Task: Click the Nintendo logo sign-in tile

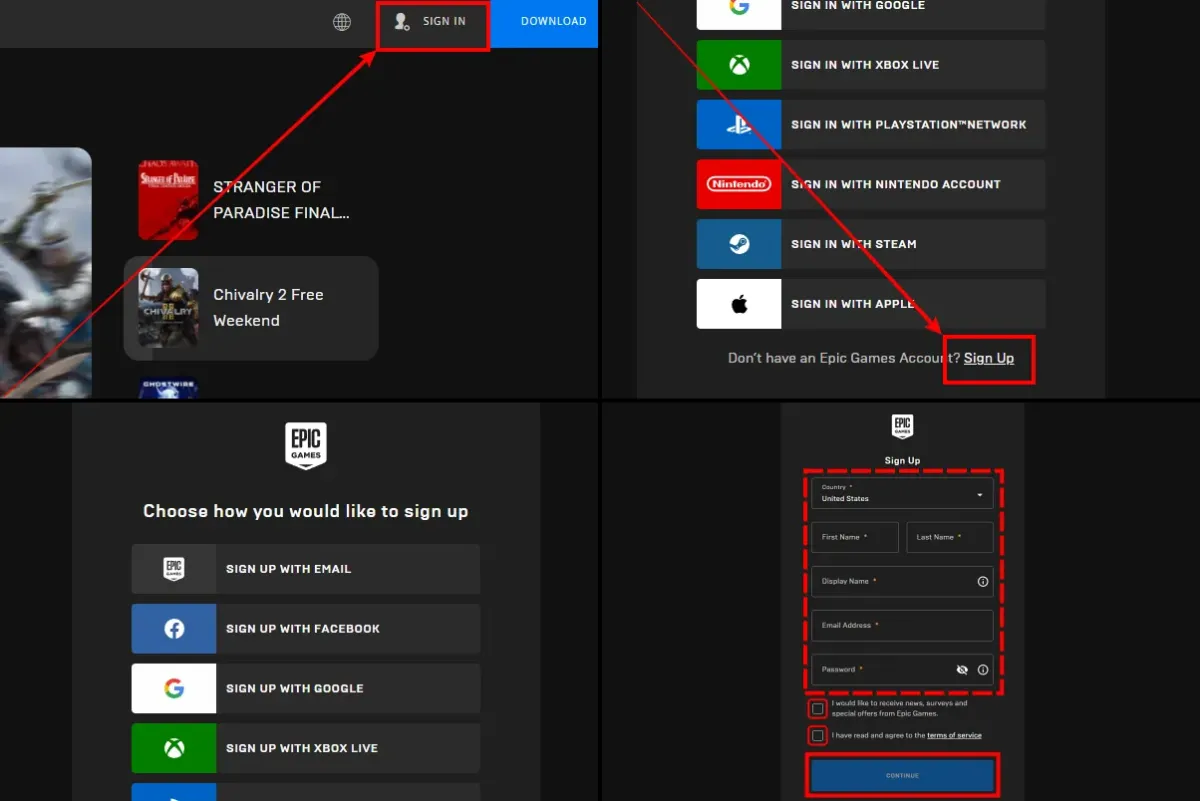Action: pos(739,184)
